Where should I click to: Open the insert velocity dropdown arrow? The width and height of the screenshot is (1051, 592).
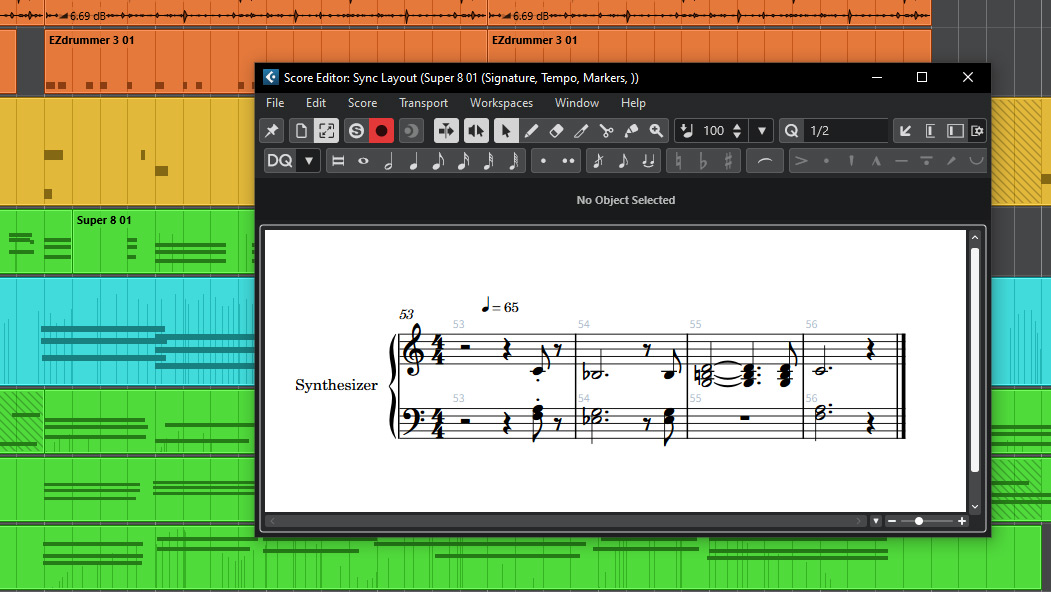763,131
